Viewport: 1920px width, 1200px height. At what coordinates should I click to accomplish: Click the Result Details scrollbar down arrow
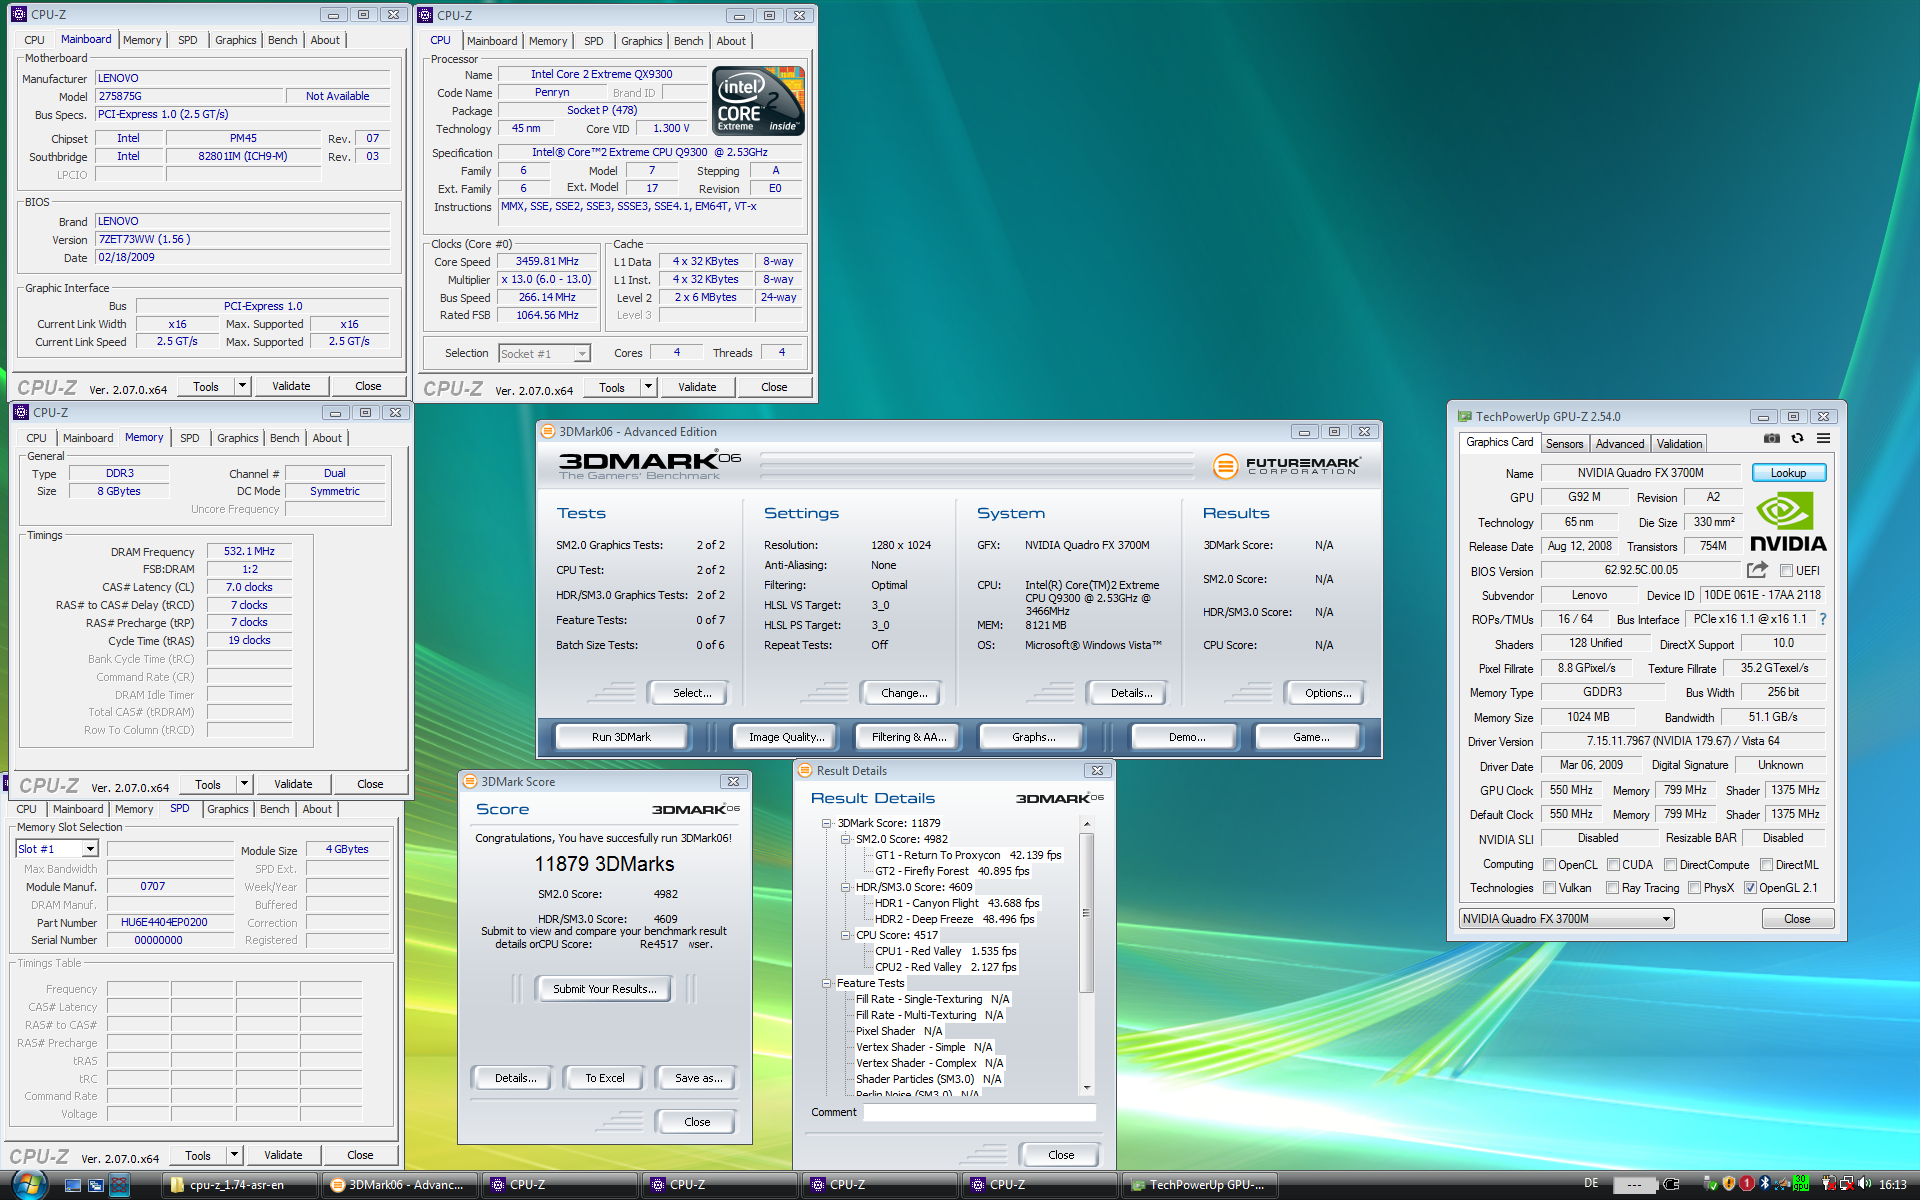[x=1086, y=1088]
